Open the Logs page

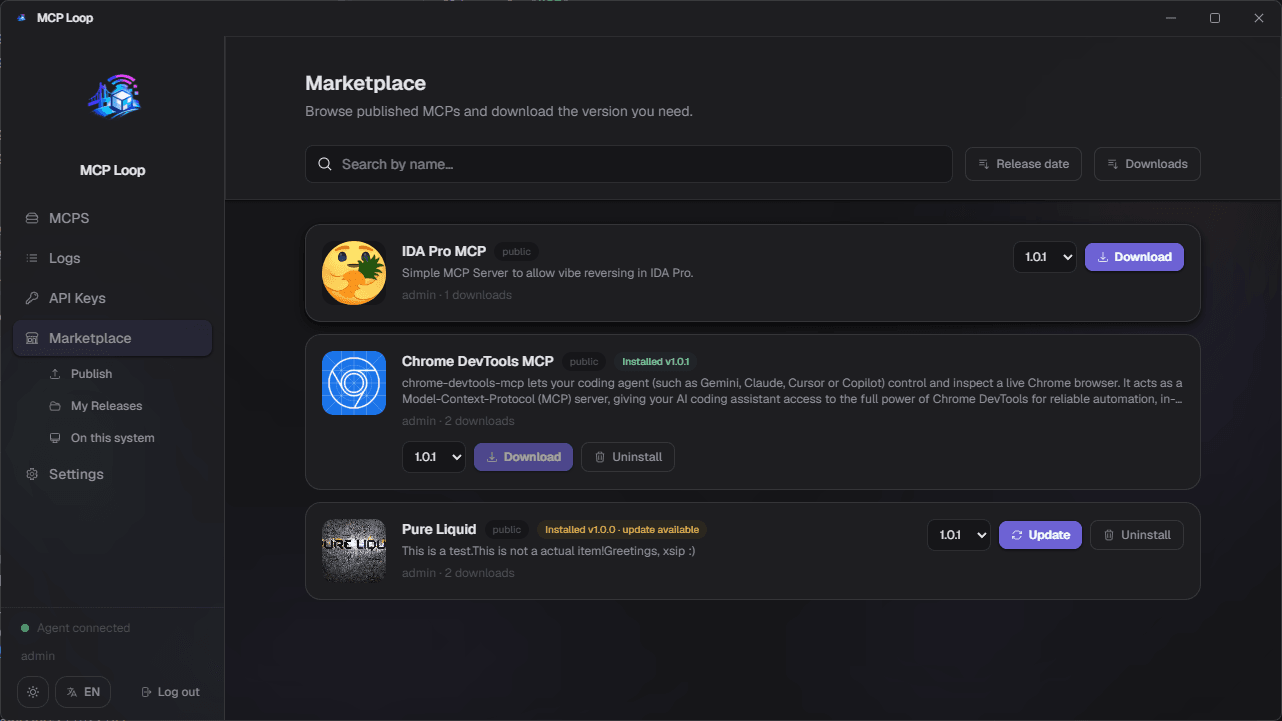click(112, 258)
